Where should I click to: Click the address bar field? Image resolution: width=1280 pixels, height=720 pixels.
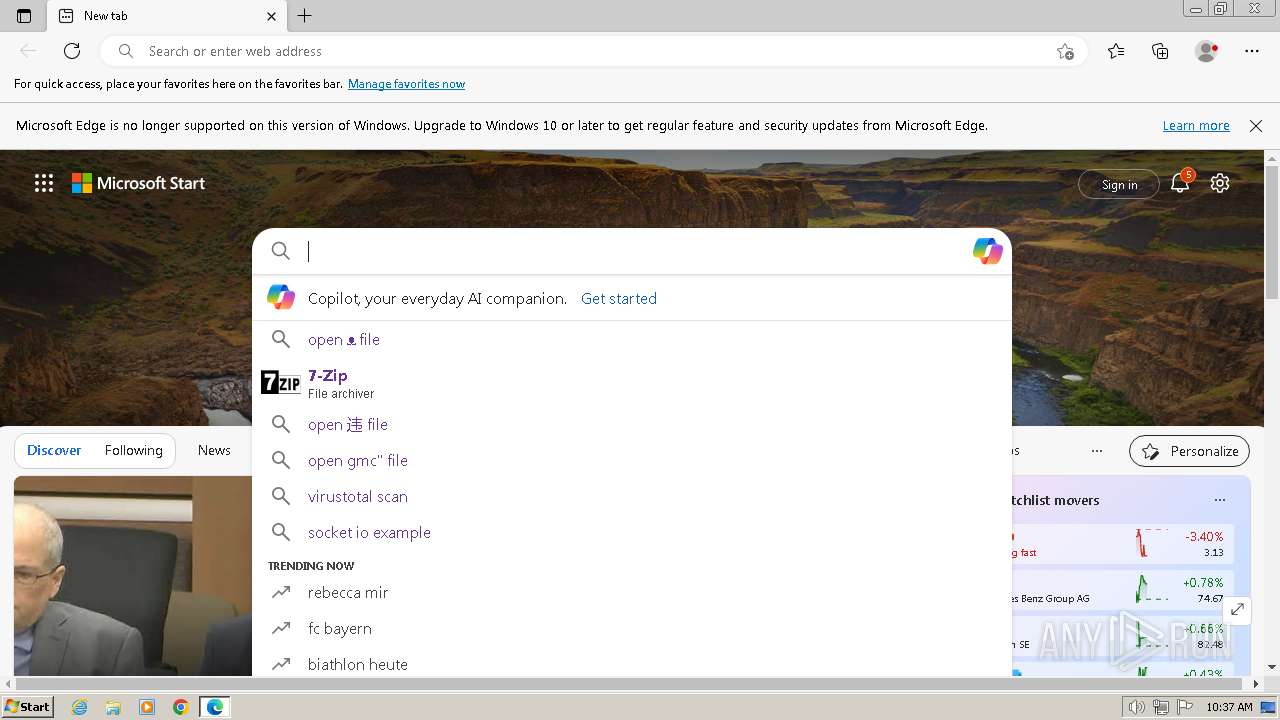click(595, 51)
